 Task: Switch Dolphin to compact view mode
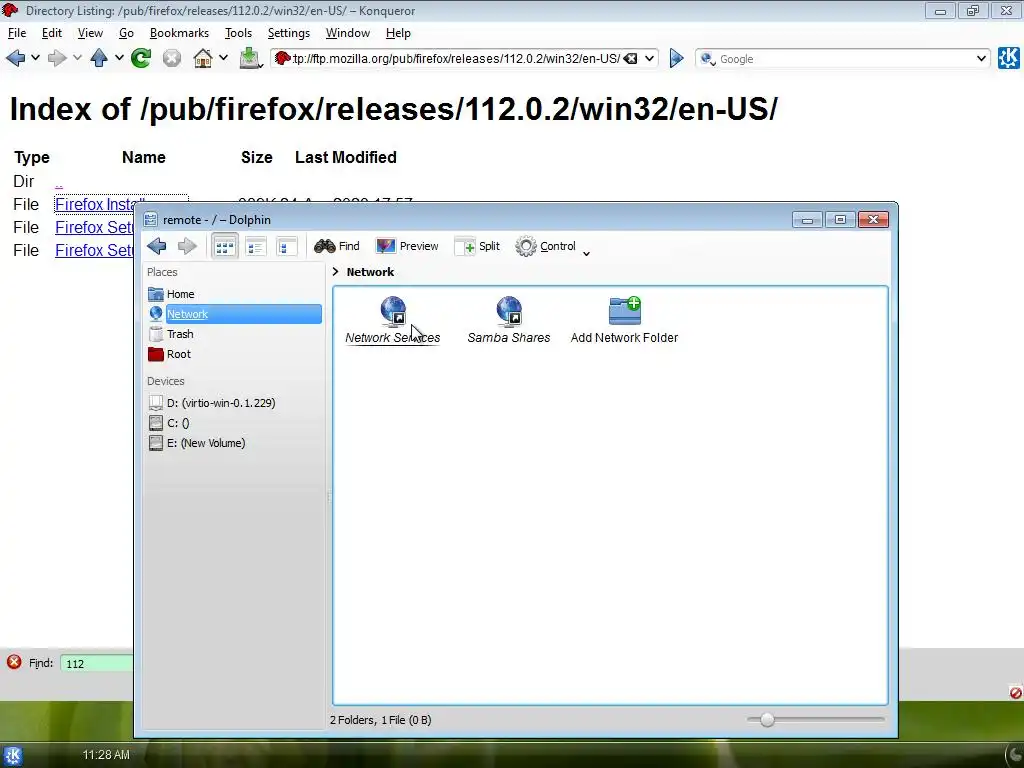point(255,247)
